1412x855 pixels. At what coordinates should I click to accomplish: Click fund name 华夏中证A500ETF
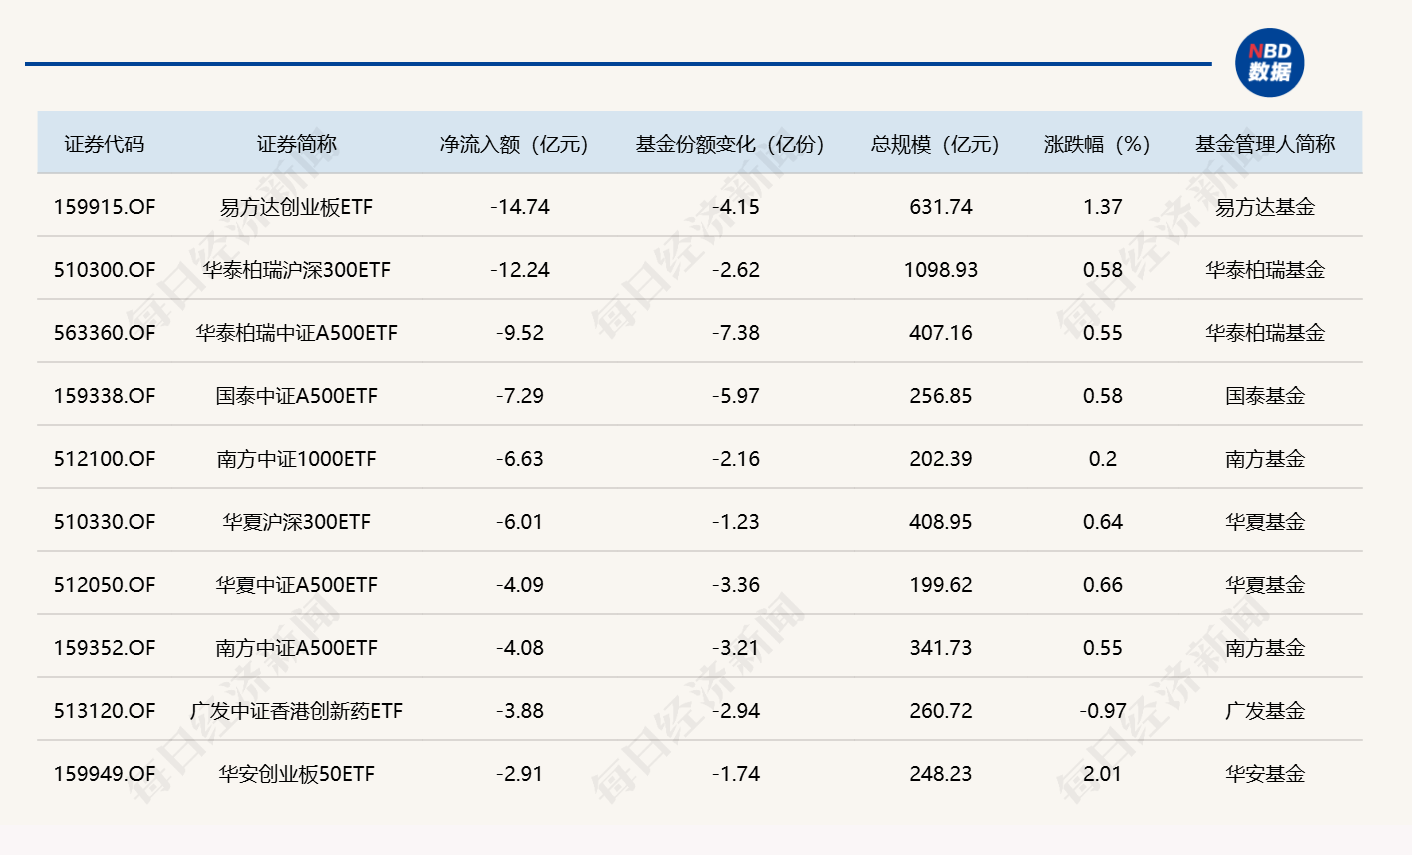tap(297, 585)
